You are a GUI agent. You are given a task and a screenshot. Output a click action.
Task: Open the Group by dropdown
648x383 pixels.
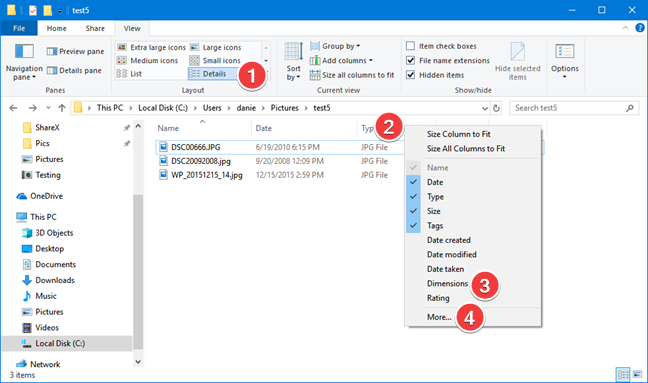(x=336, y=46)
